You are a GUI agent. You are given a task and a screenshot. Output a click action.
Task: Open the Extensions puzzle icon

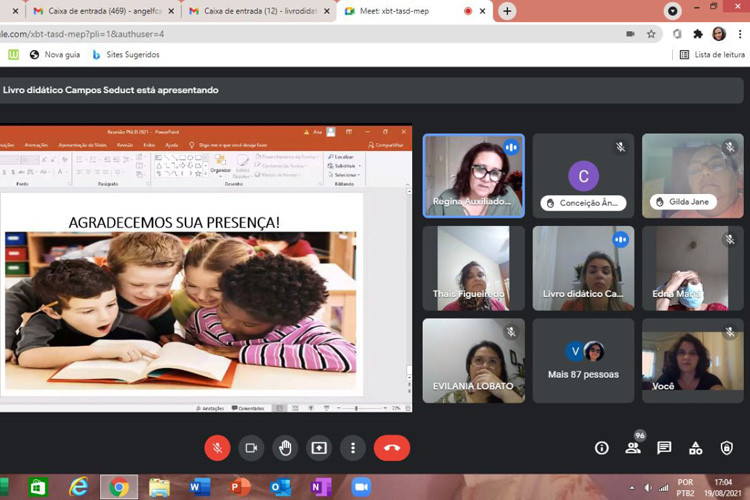pyautogui.click(x=698, y=34)
